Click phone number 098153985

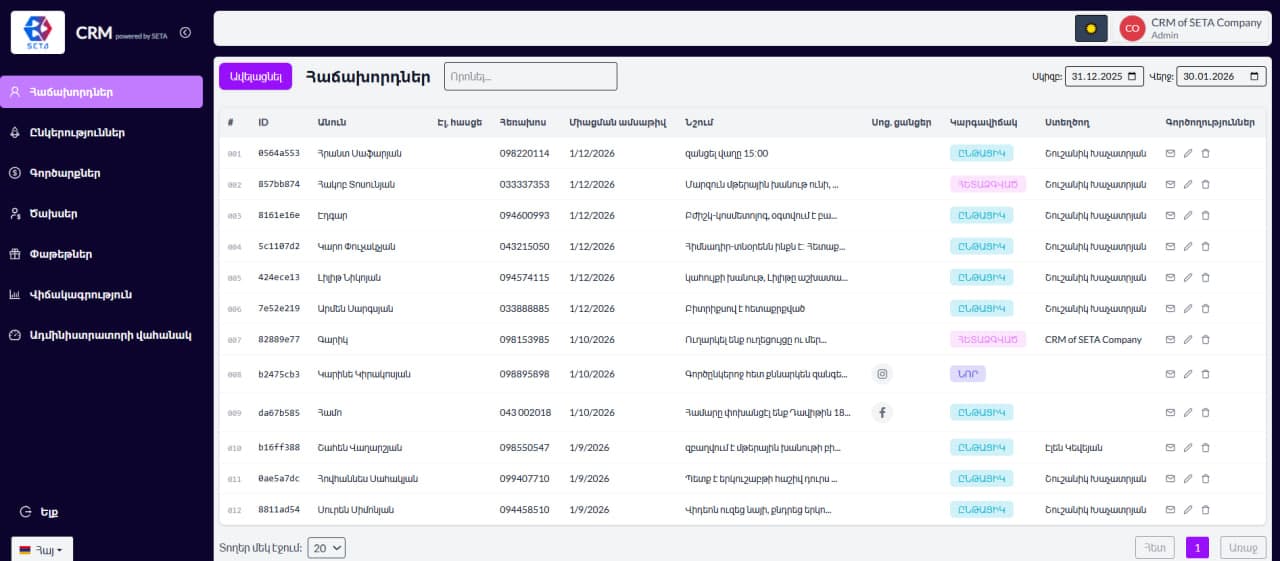[x=524, y=339]
